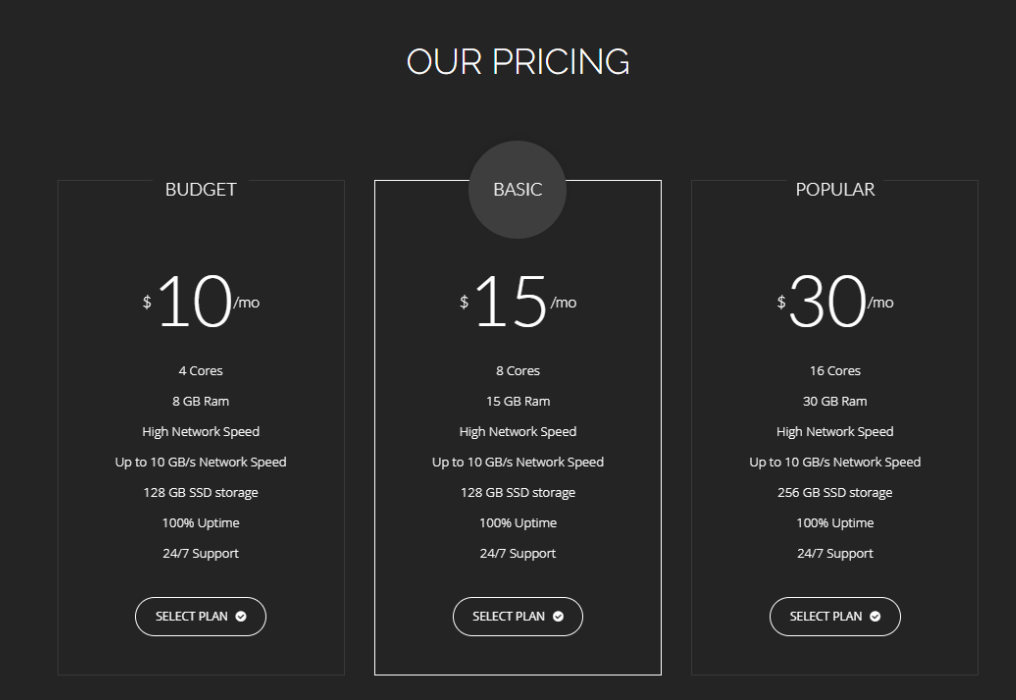Click the $15/mo price in Basic
The width and height of the screenshot is (1016, 700).
point(518,301)
